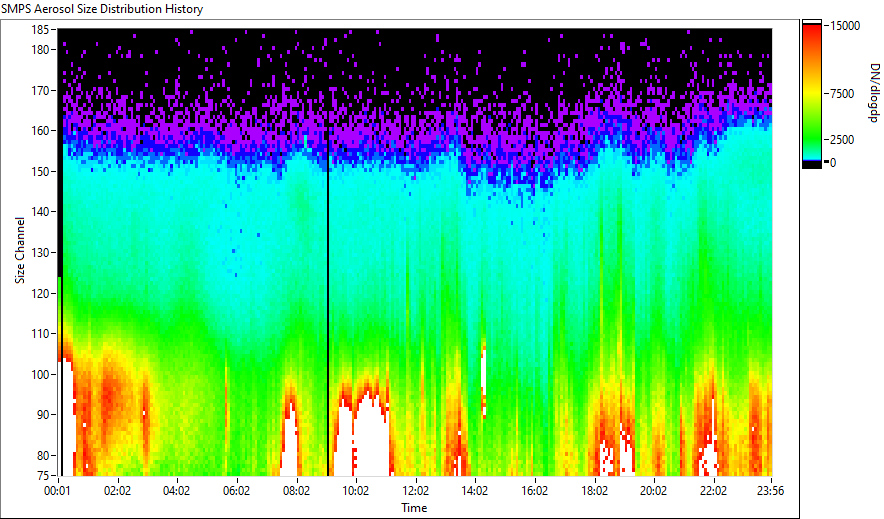The image size is (884, 519).
Task: Click the 12:02 time axis label
Action: point(416,491)
